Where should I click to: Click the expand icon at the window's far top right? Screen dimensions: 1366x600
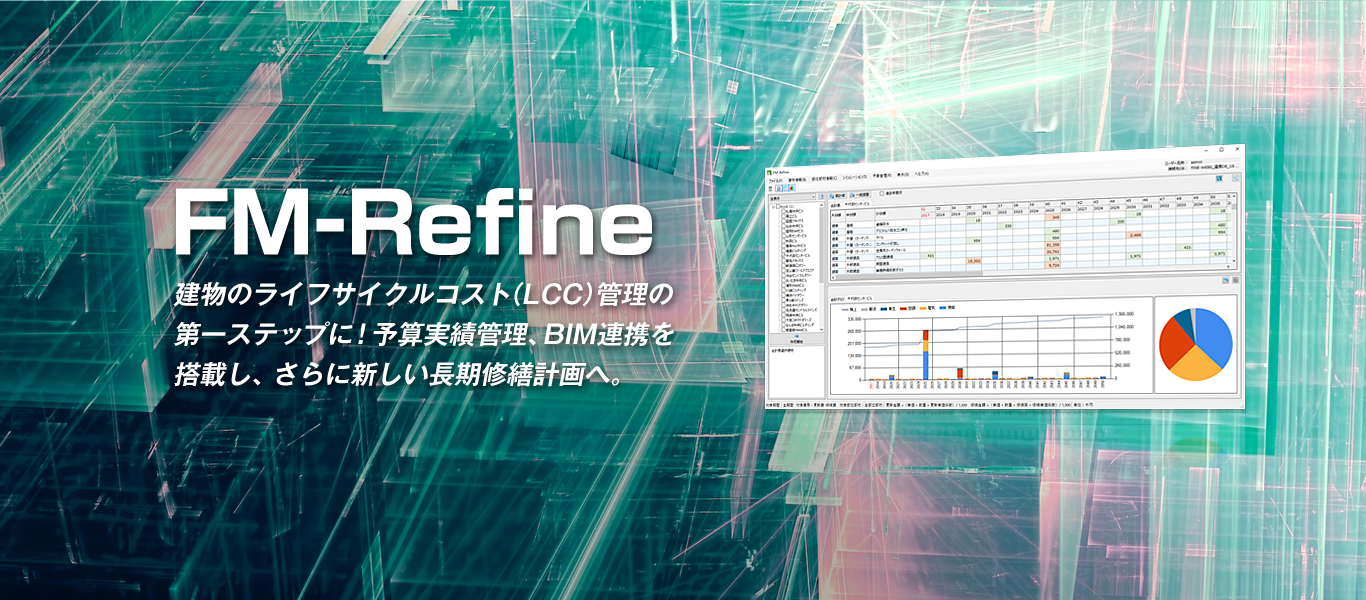click(x=1235, y=178)
